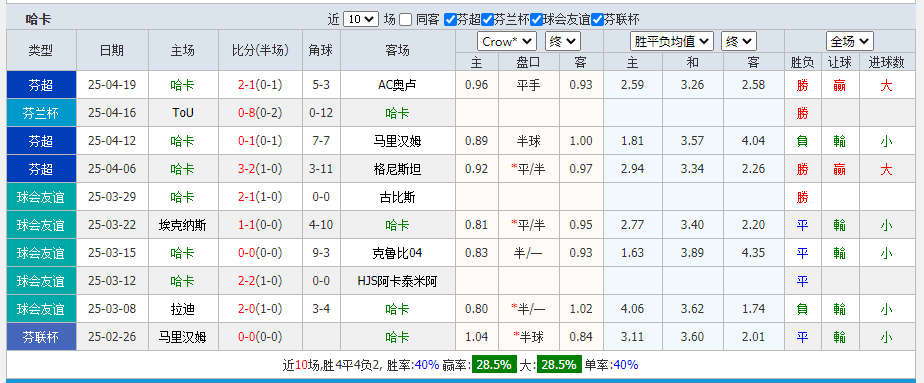924x383 pixels.
Task: Toggle the 同客 checkbox
Action: pyautogui.click(x=405, y=19)
